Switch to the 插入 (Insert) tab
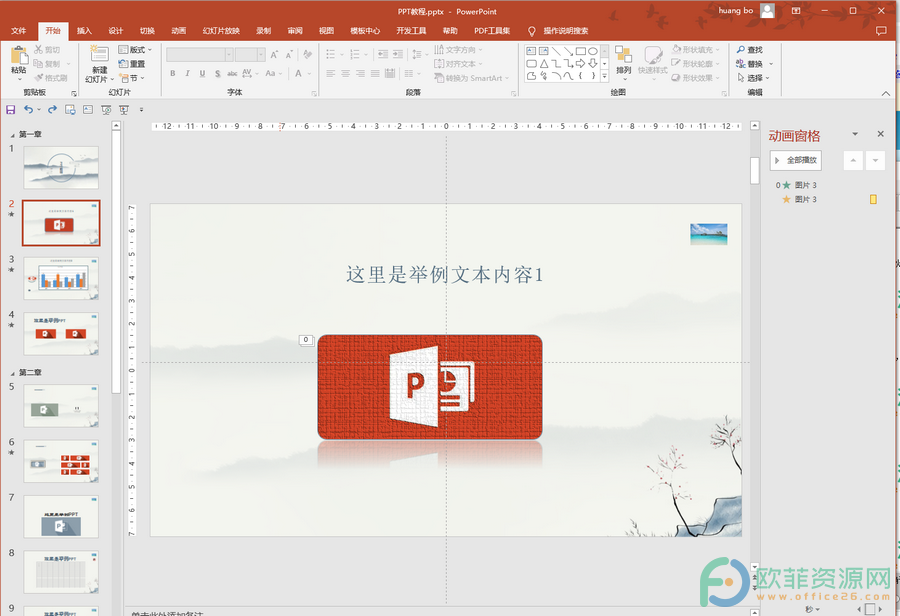Image resolution: width=900 pixels, height=616 pixels. click(84, 31)
